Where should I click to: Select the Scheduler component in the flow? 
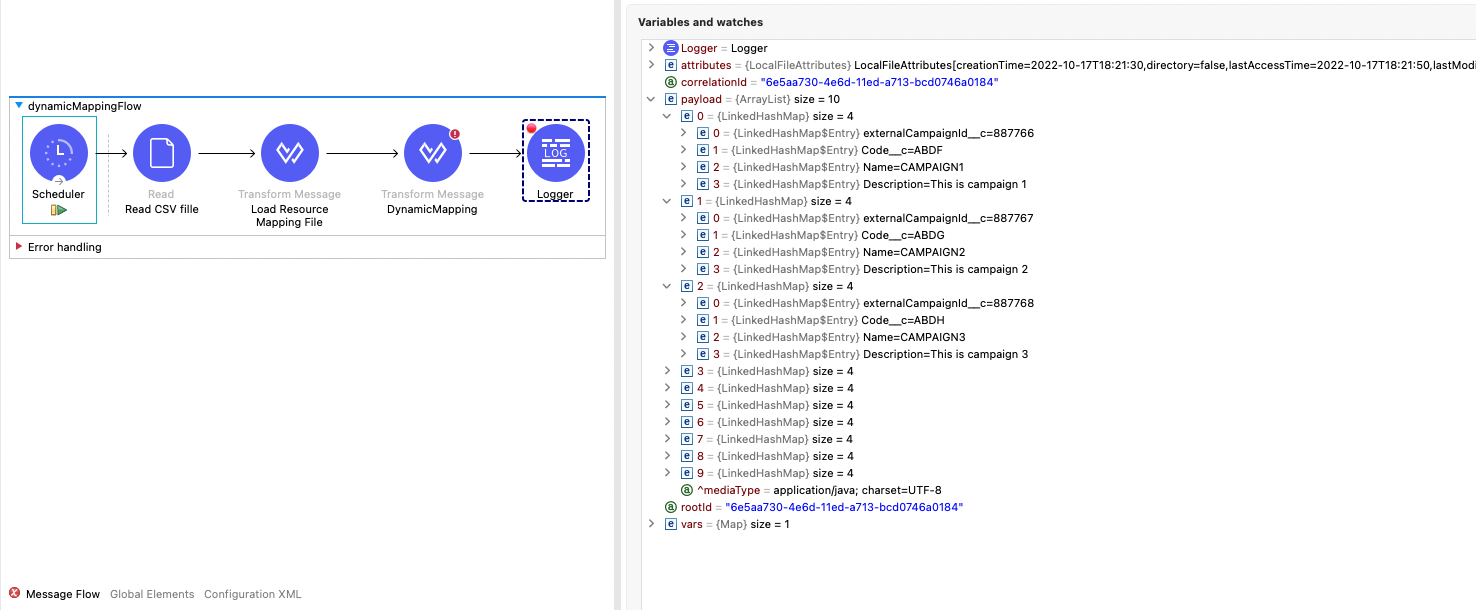pyautogui.click(x=58, y=153)
